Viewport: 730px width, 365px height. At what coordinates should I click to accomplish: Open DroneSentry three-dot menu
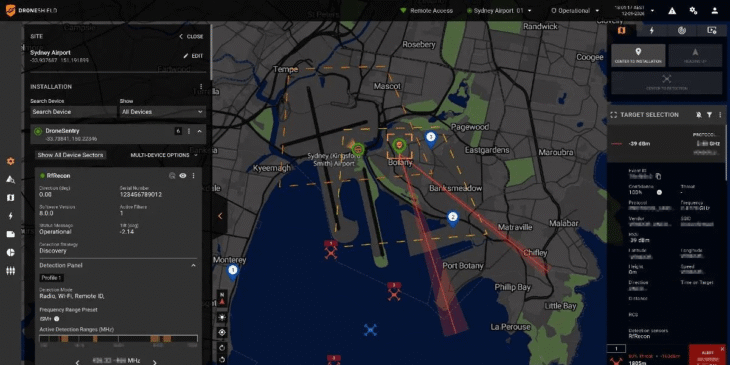coord(189,131)
